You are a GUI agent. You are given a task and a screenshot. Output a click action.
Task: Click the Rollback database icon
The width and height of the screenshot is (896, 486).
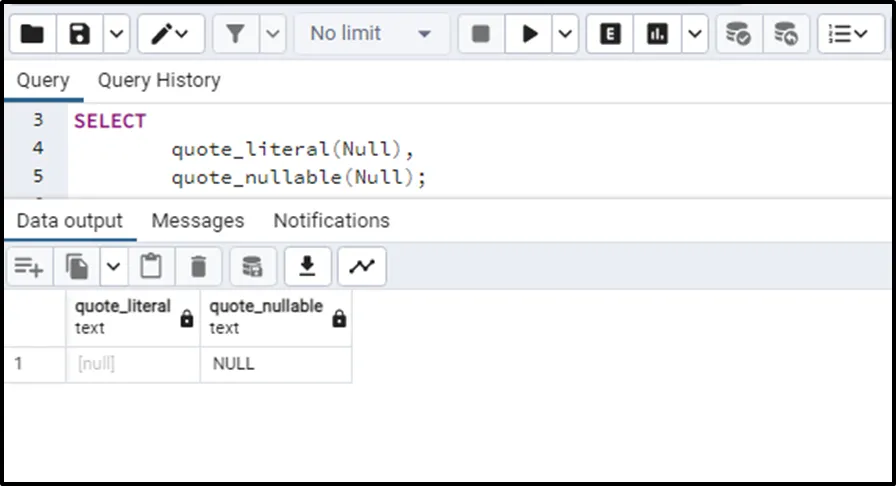786,34
